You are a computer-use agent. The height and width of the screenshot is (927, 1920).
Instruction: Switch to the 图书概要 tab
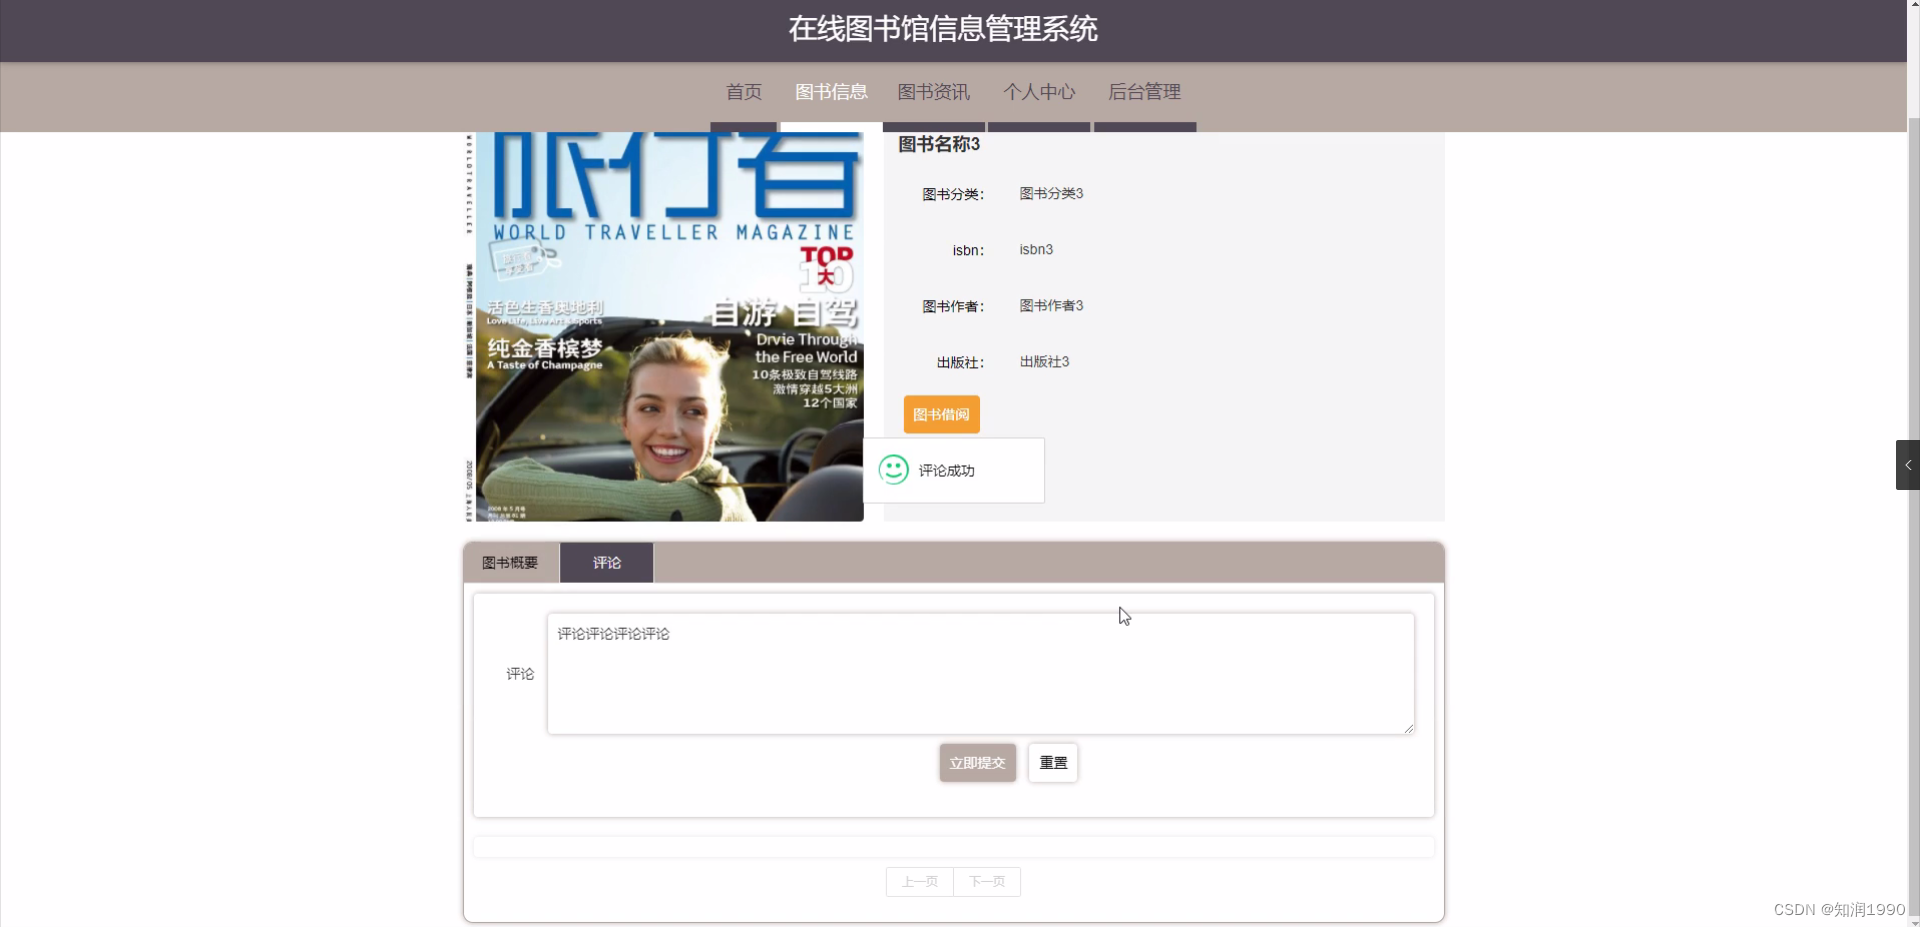509,562
